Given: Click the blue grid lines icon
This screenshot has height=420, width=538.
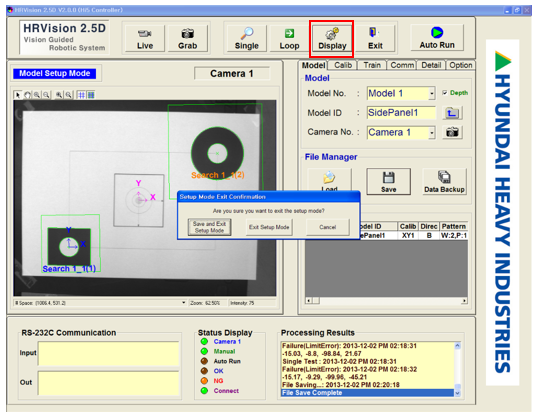Looking at the screenshot, I should click(x=81, y=95).
